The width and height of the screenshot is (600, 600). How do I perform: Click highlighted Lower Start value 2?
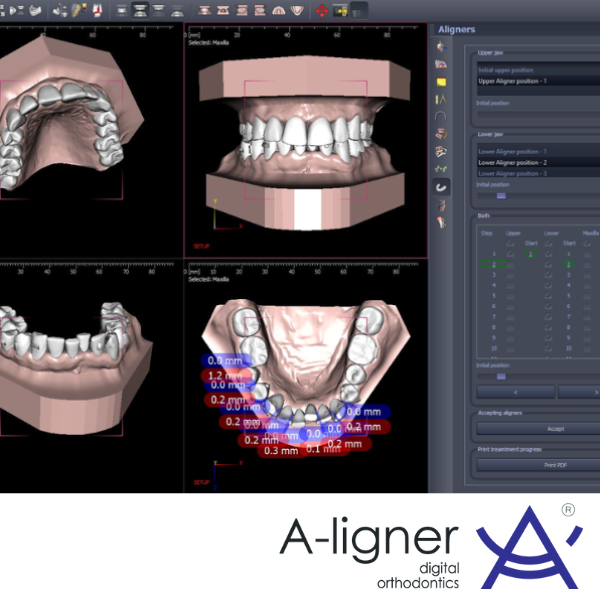[x=569, y=264]
